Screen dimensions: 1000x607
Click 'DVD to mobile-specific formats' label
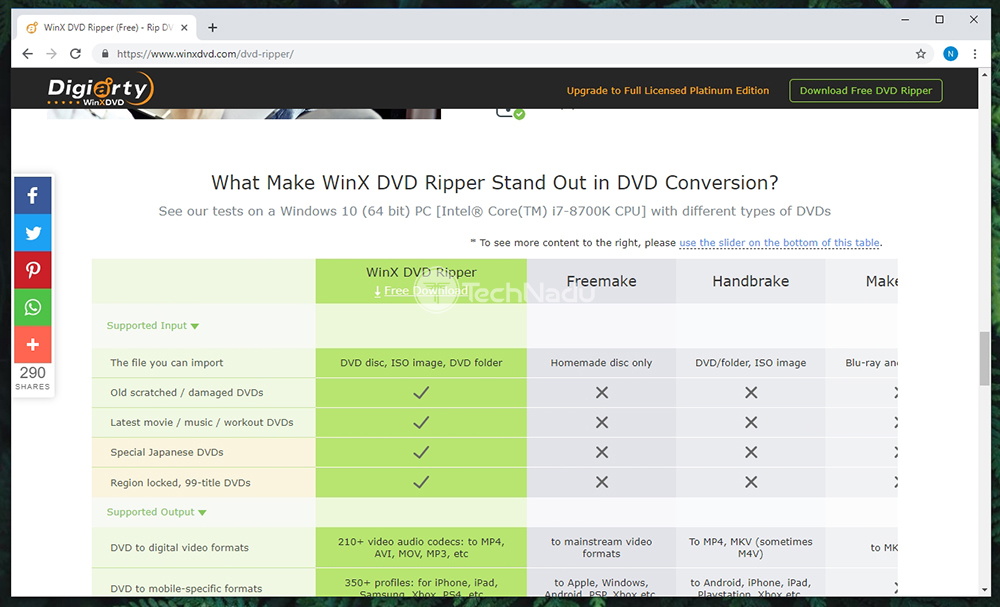(x=186, y=589)
